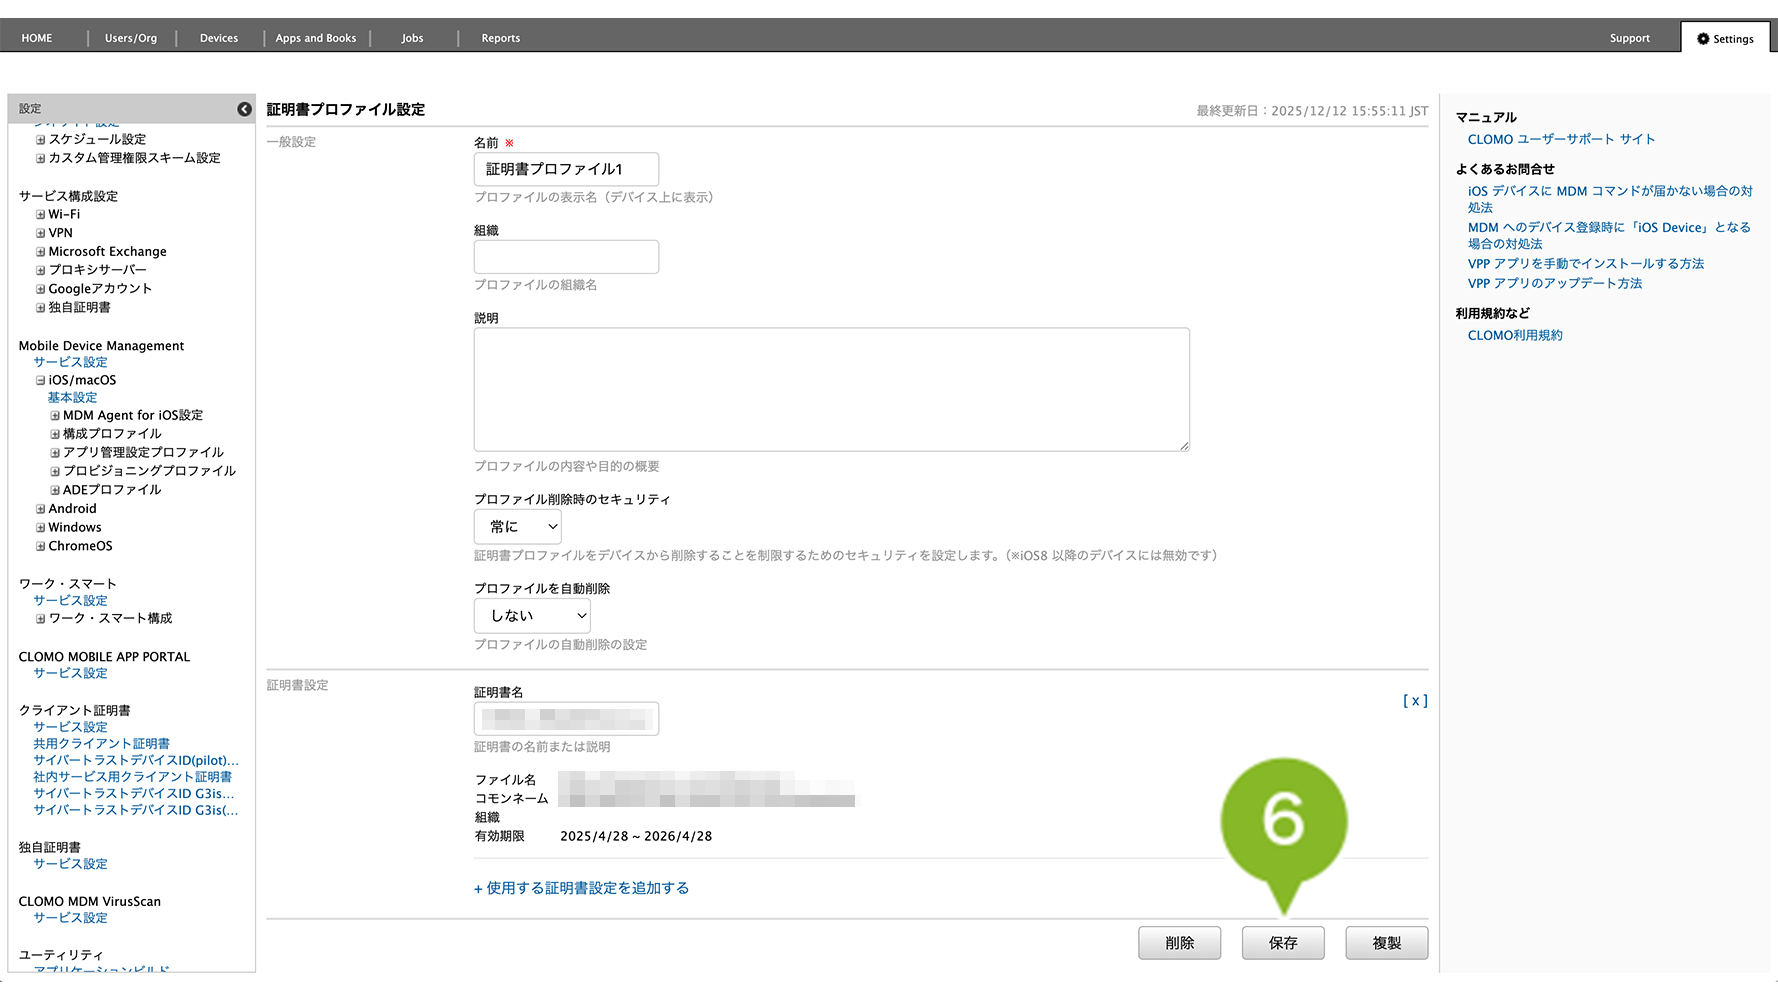Collapse the 設定 sidebar with arrow icon

tap(244, 109)
